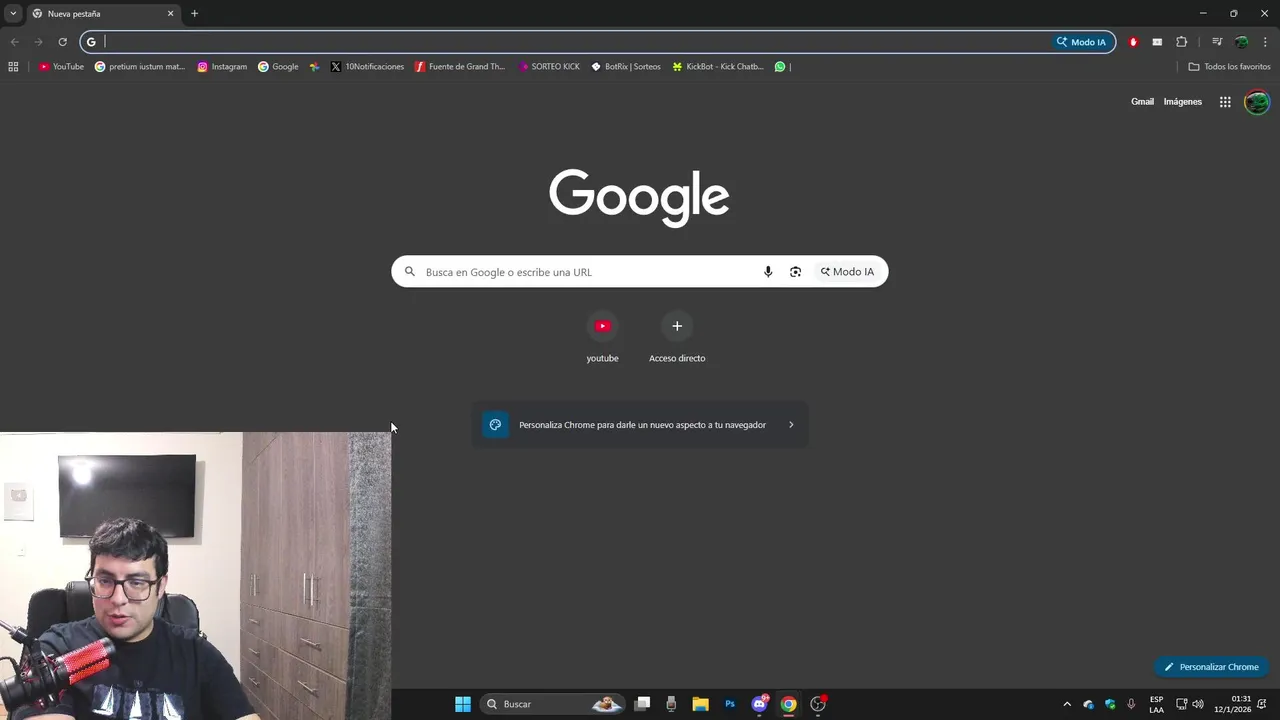Start voice search with the microphone
This screenshot has width=1280, height=720.
[x=768, y=272]
